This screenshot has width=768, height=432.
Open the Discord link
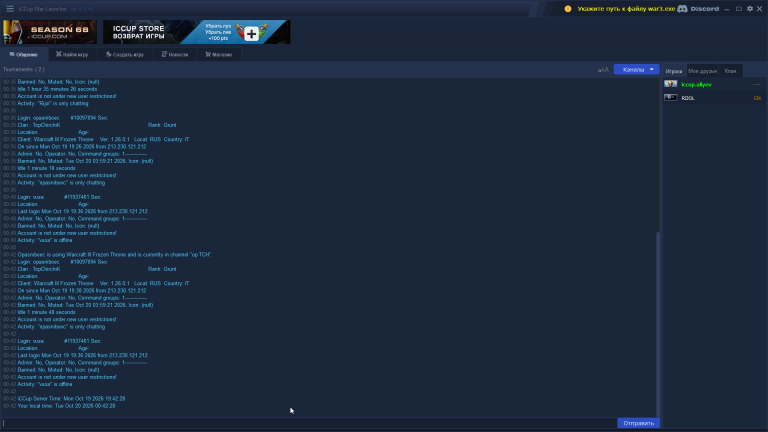(x=698, y=9)
